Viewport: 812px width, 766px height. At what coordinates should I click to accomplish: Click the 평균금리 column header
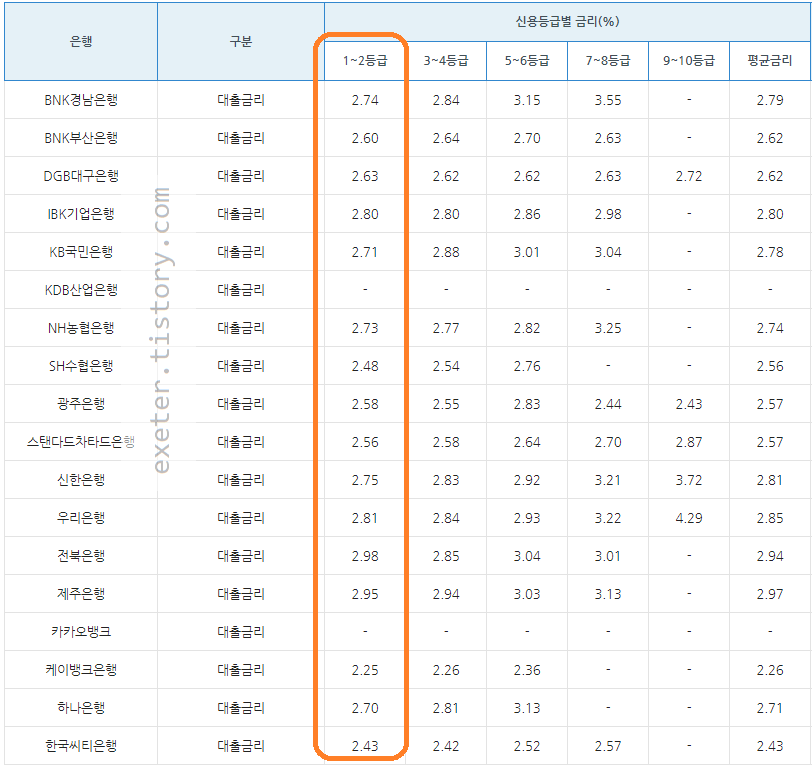(x=770, y=61)
